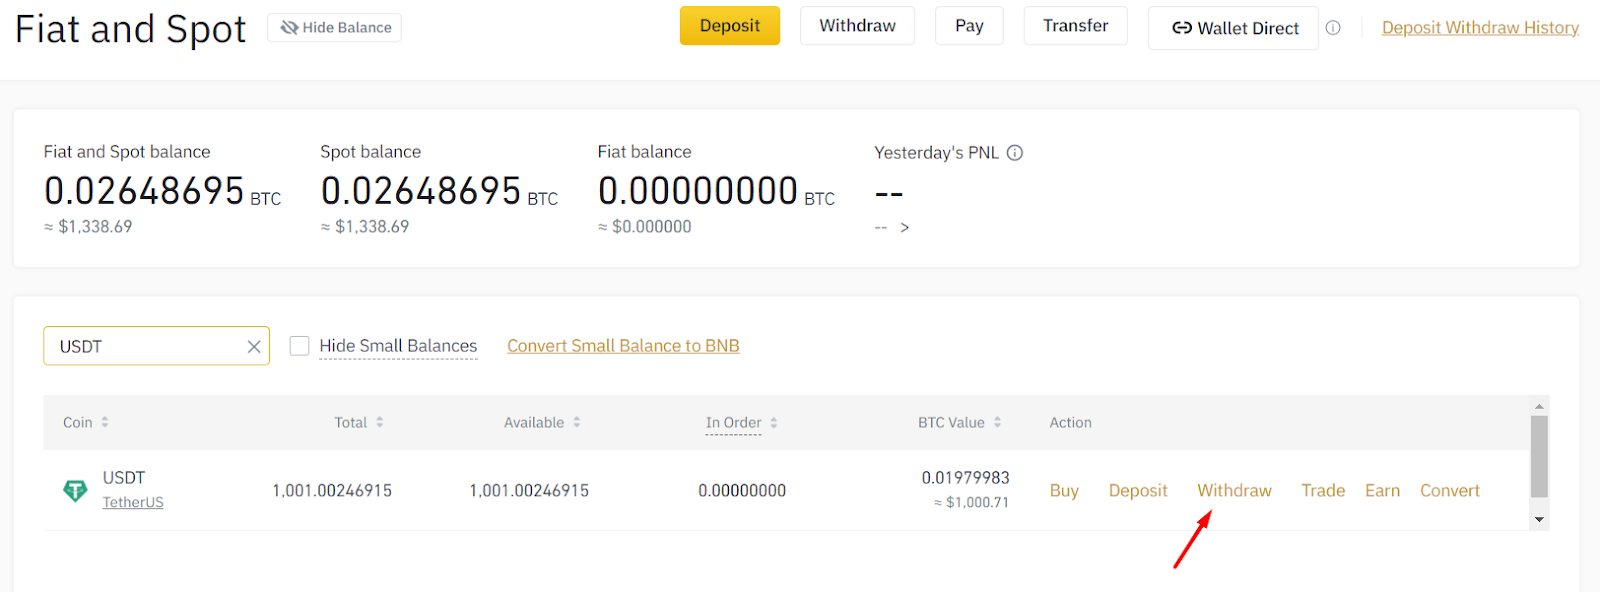This screenshot has height=592, width=1600.
Task: Select the Spot balance value 0.02648695
Action: click(x=421, y=191)
